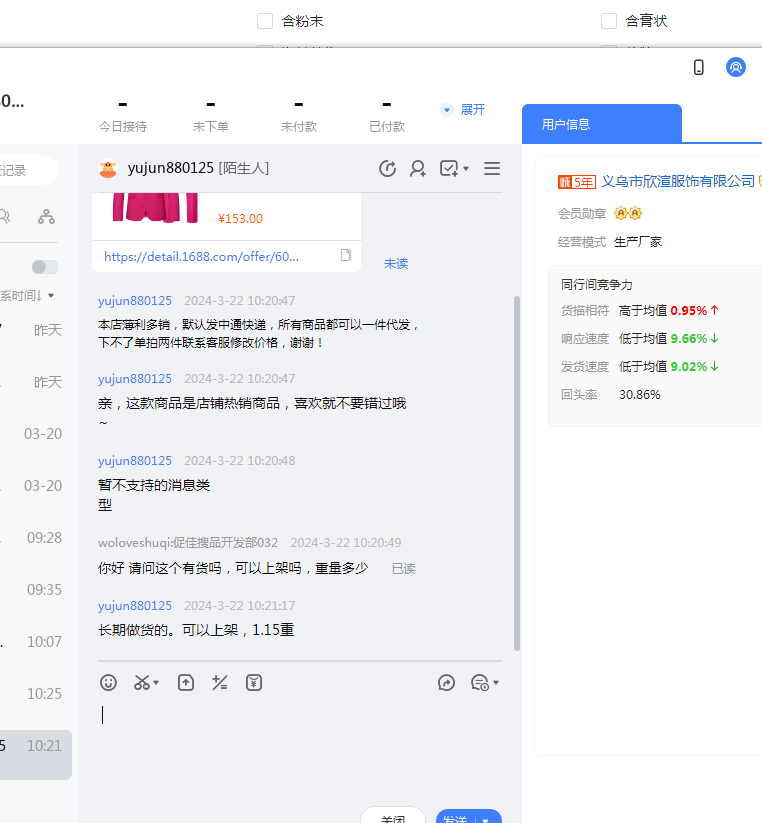The image size is (762, 823).
Task: Open the detail.1688.com product link
Action: pyautogui.click(x=201, y=256)
